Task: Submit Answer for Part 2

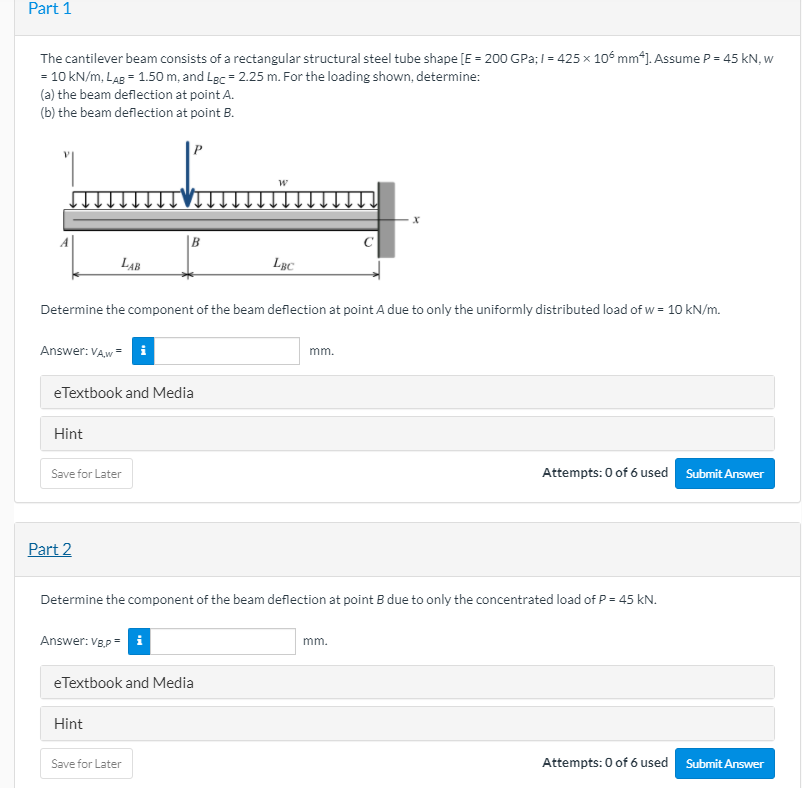Action: tap(724, 763)
